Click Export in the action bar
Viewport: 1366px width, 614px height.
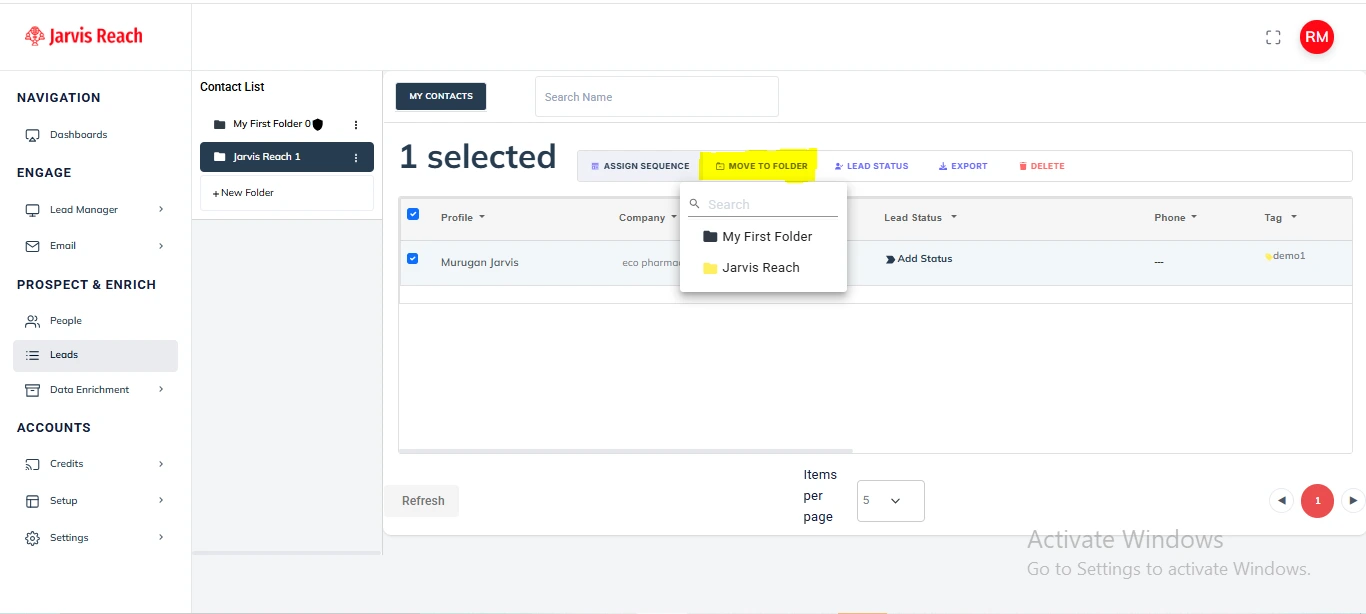point(963,166)
